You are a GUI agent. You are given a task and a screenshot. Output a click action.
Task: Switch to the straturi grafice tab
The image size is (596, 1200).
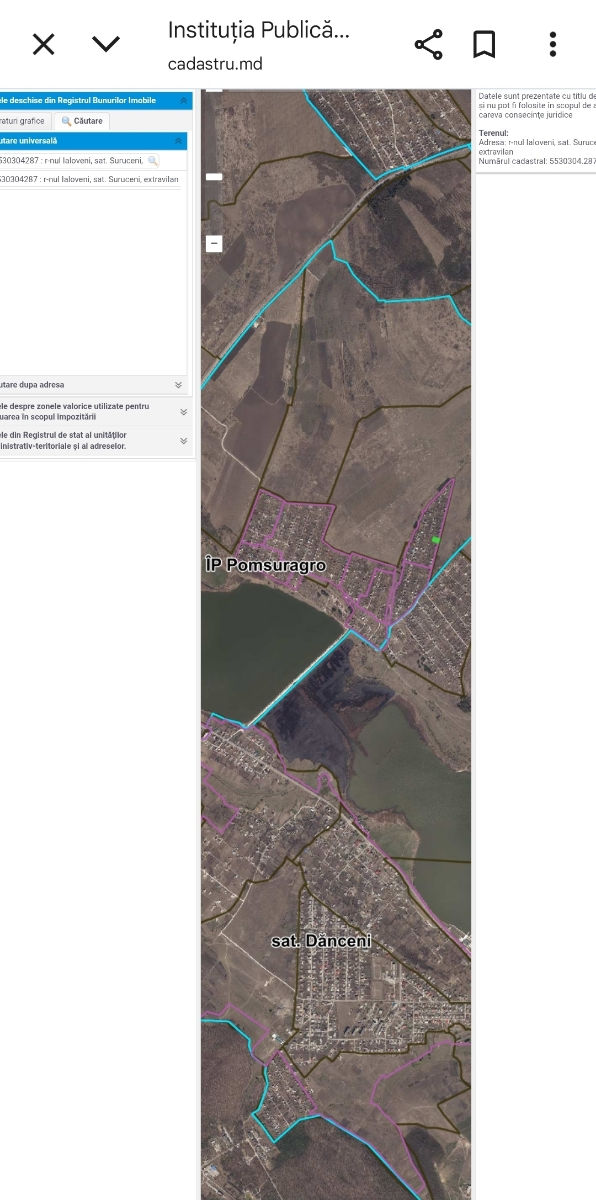24,121
